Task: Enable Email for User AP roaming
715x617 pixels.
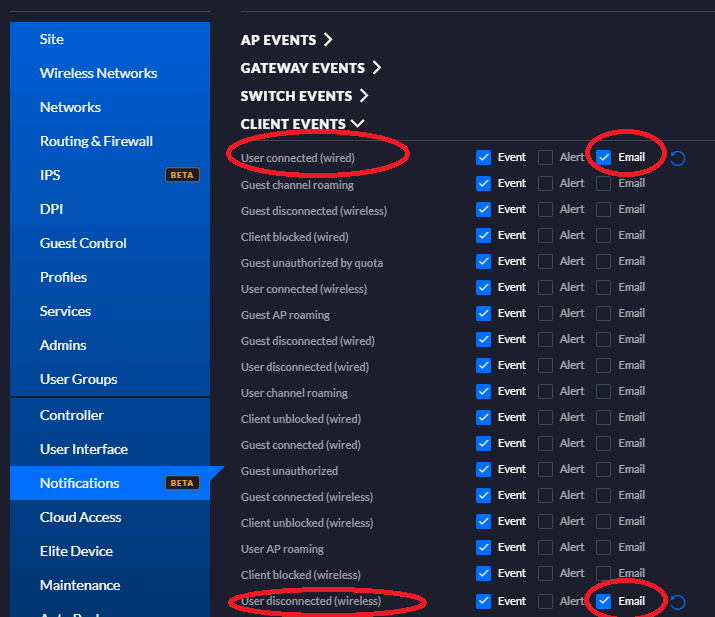Action: 604,547
